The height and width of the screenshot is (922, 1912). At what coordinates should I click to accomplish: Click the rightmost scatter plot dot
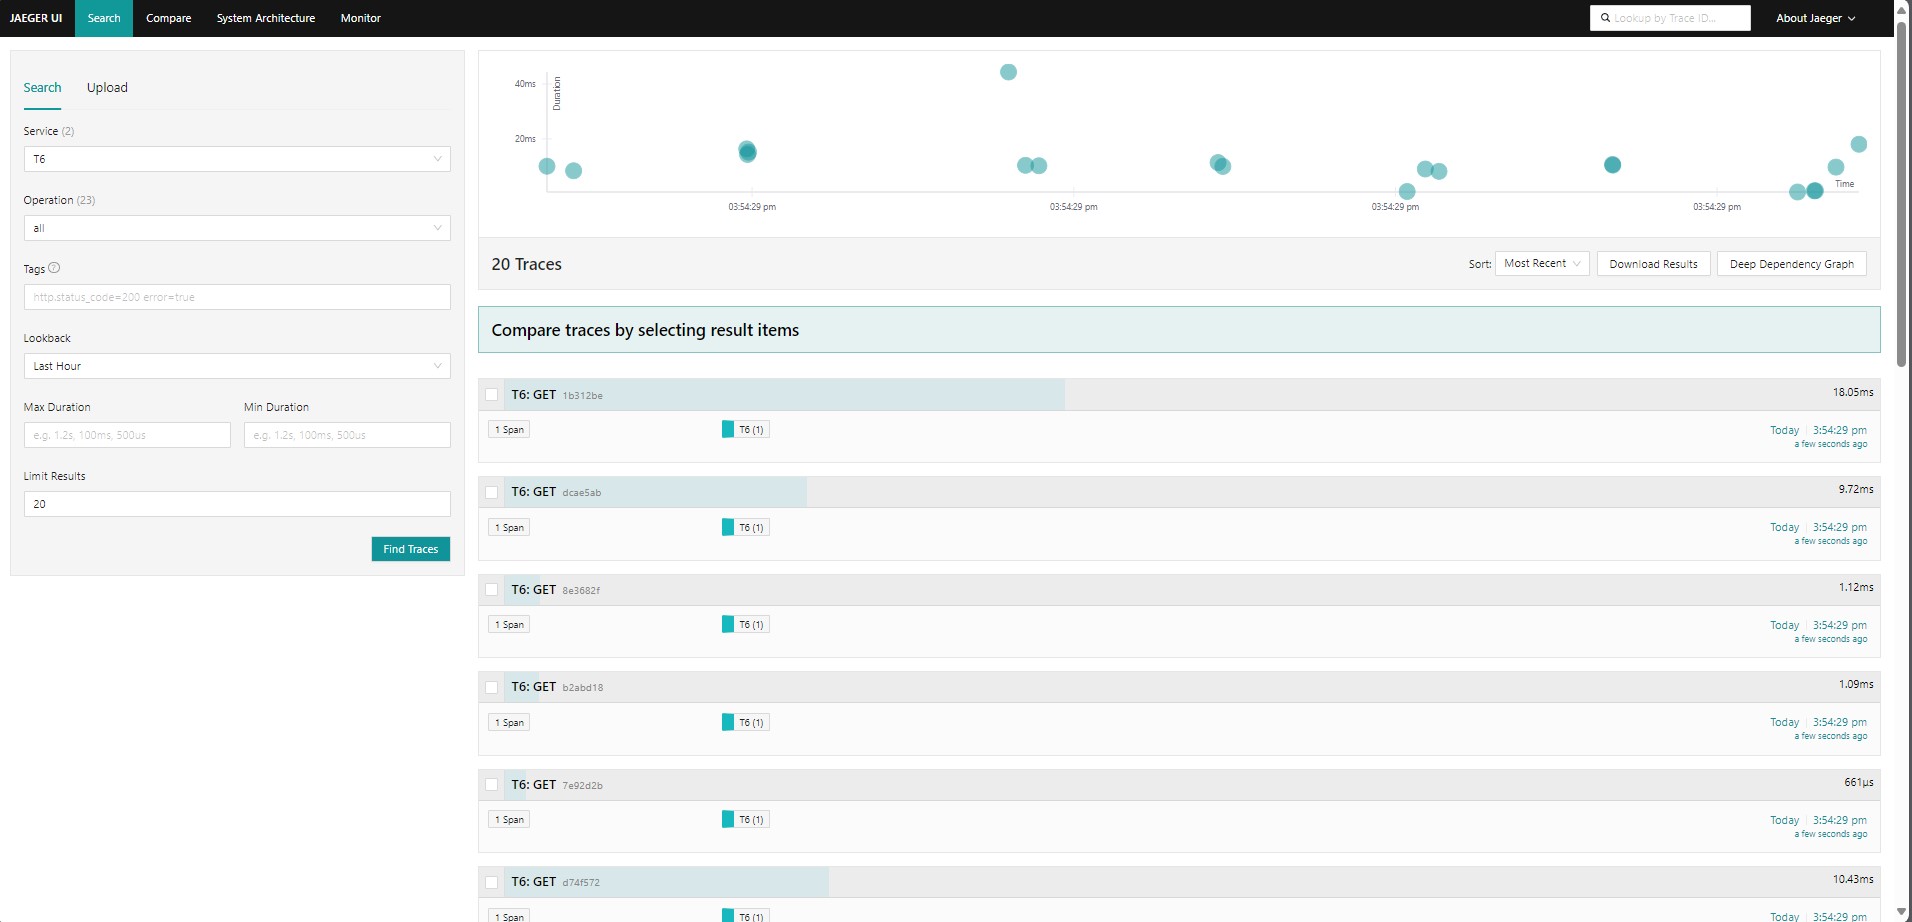1858,144
